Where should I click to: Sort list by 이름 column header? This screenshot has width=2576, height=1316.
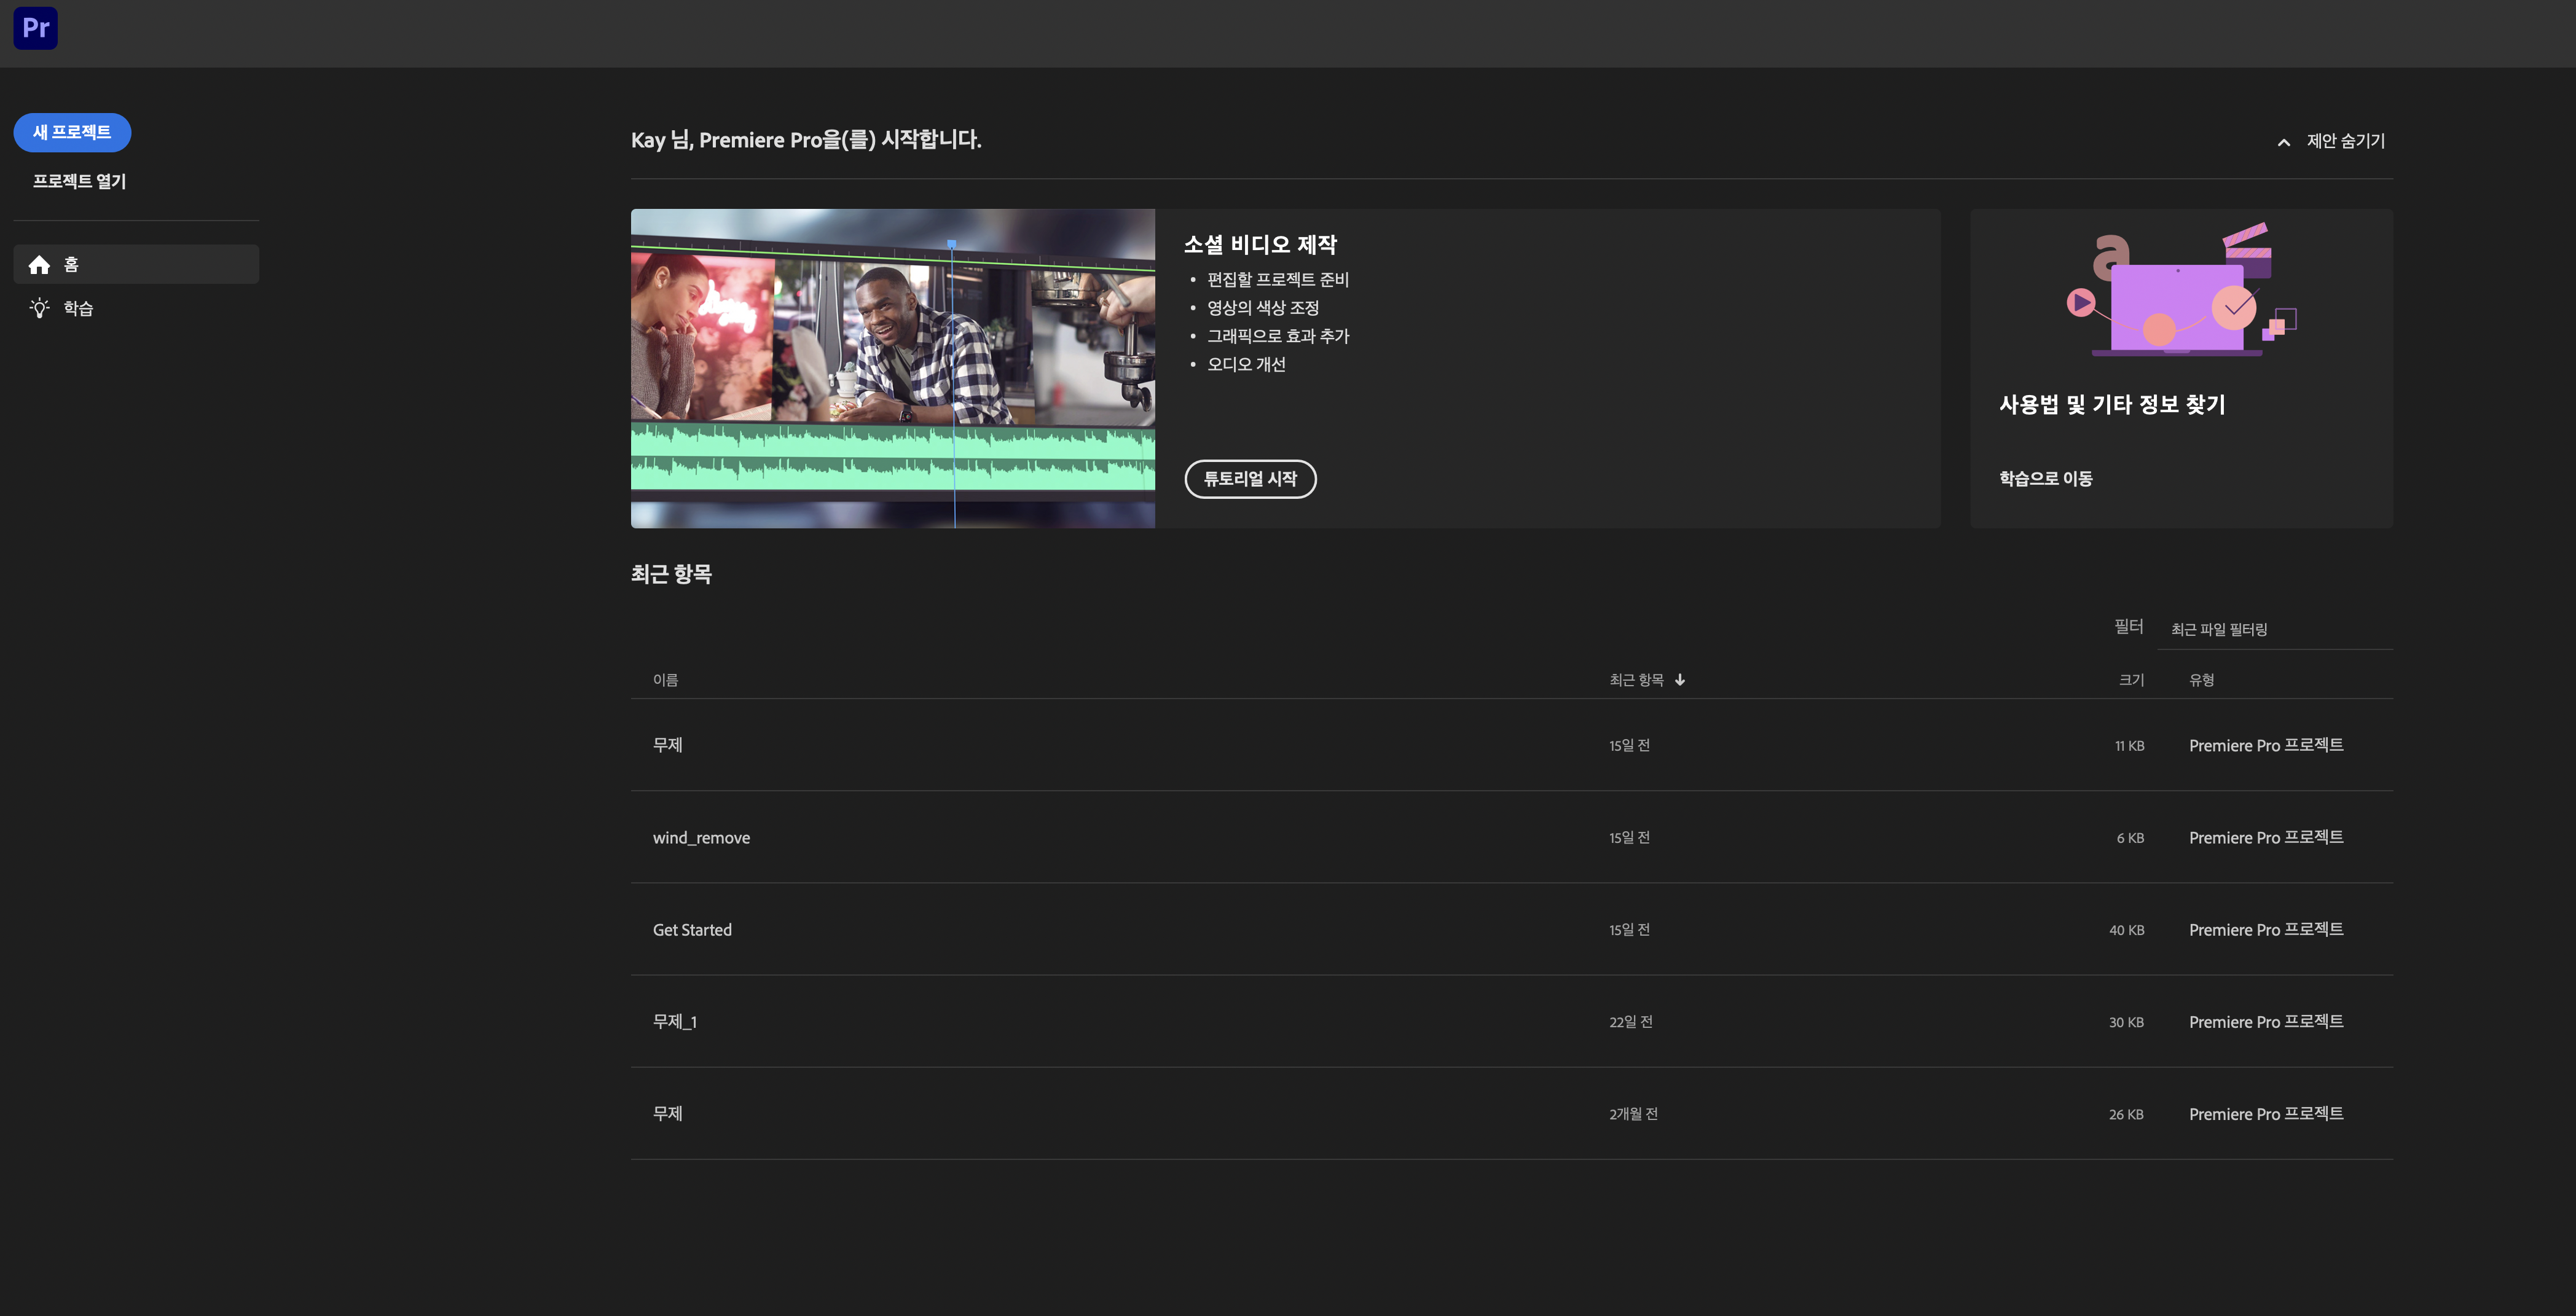[665, 680]
